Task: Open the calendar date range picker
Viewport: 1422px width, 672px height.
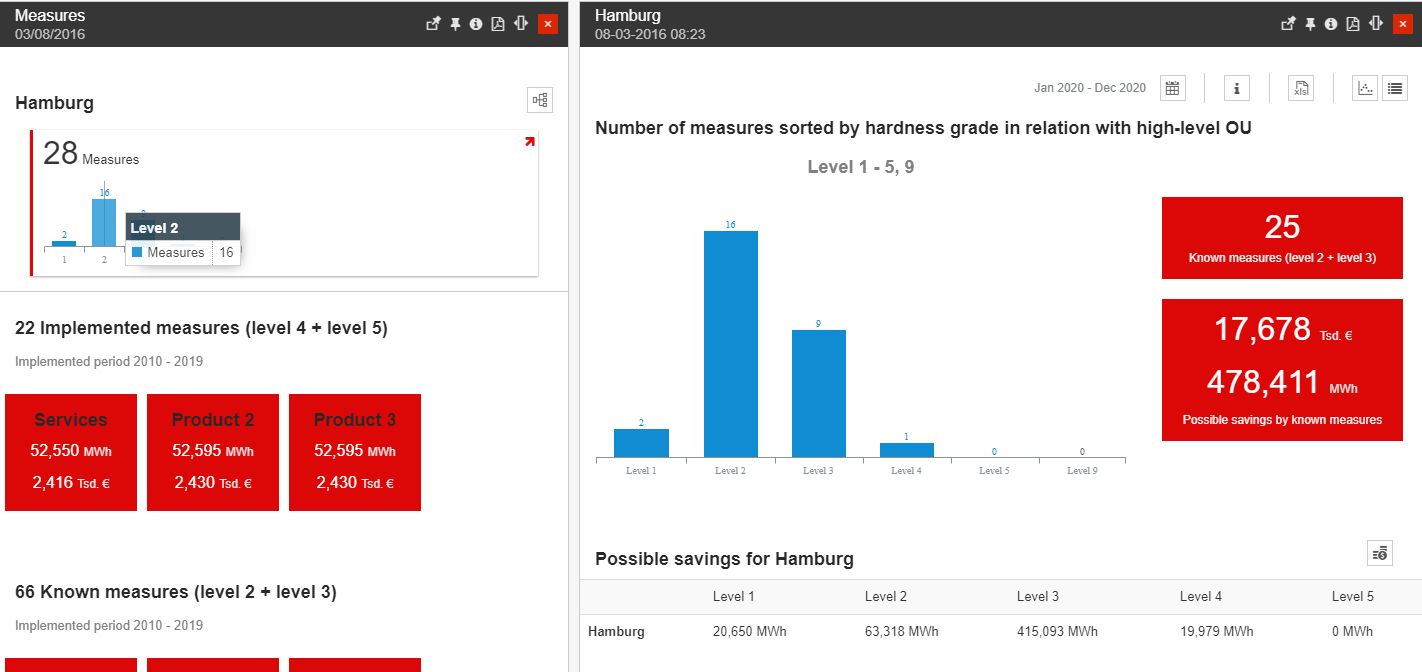Action: pos(1172,88)
